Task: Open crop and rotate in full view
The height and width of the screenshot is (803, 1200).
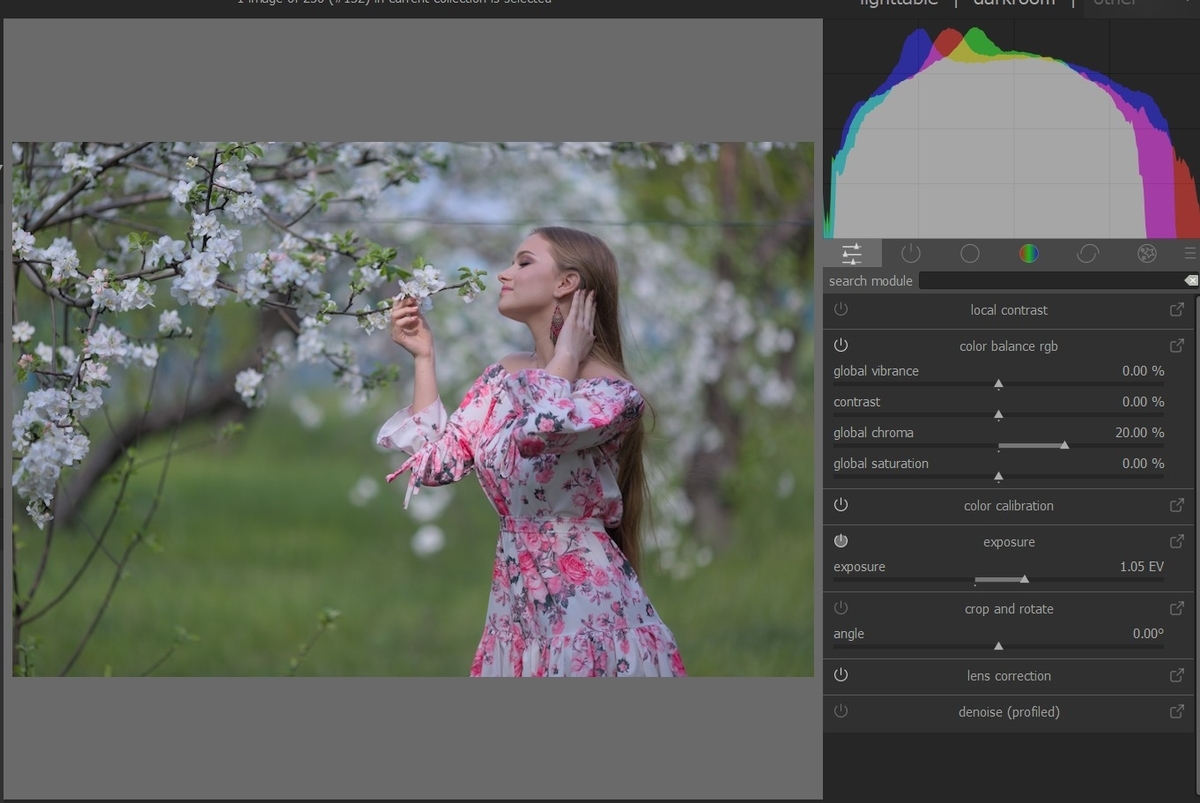Action: tap(1177, 609)
